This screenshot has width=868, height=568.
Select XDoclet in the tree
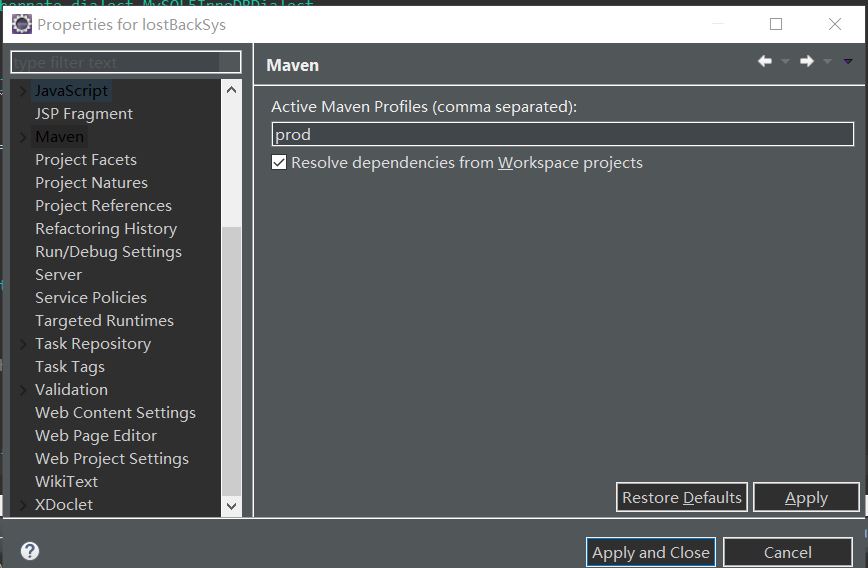click(64, 505)
